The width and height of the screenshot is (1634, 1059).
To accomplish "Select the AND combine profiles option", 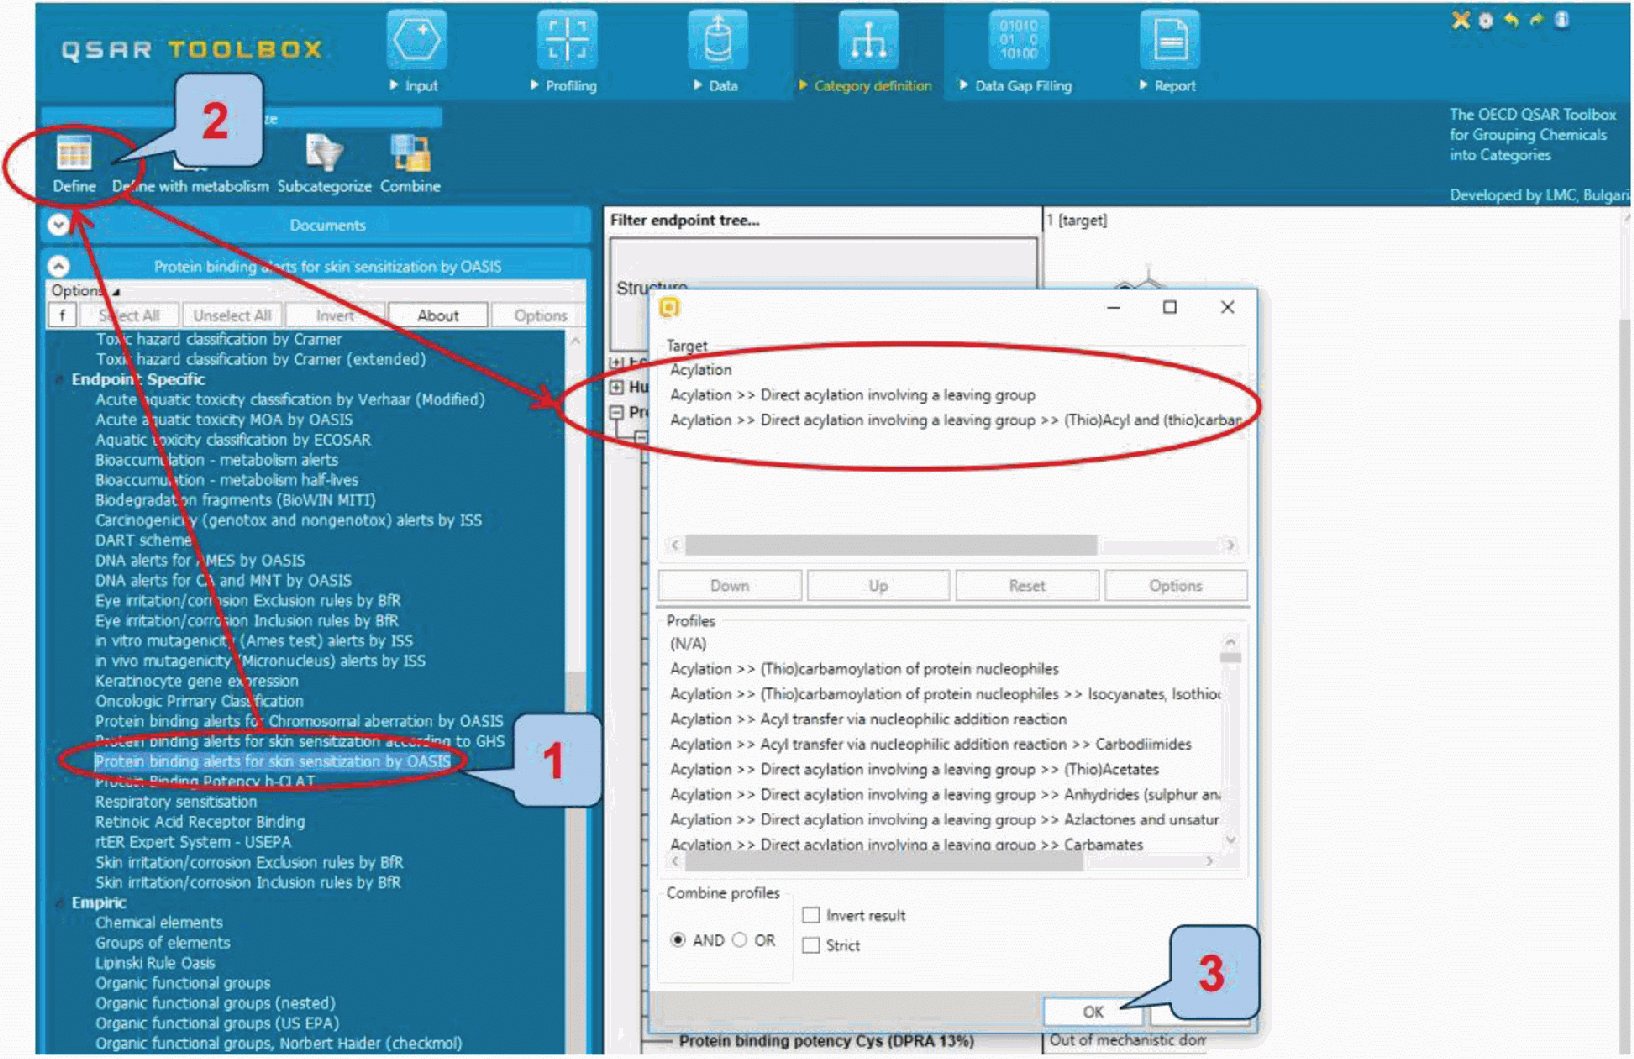I will [x=678, y=940].
